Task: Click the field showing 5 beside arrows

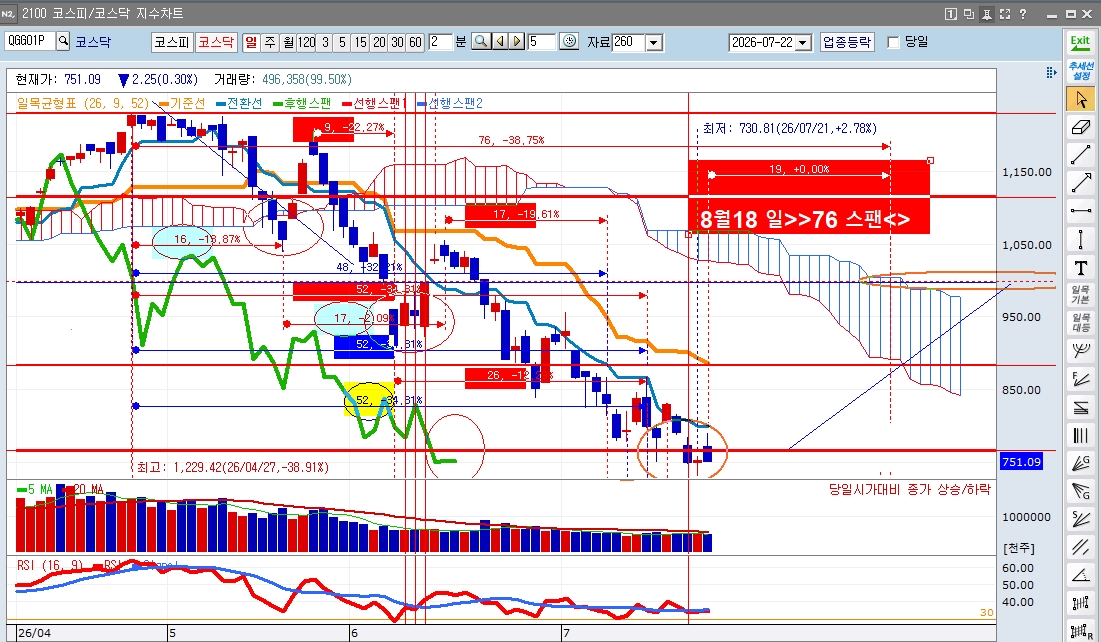Action: (541, 41)
